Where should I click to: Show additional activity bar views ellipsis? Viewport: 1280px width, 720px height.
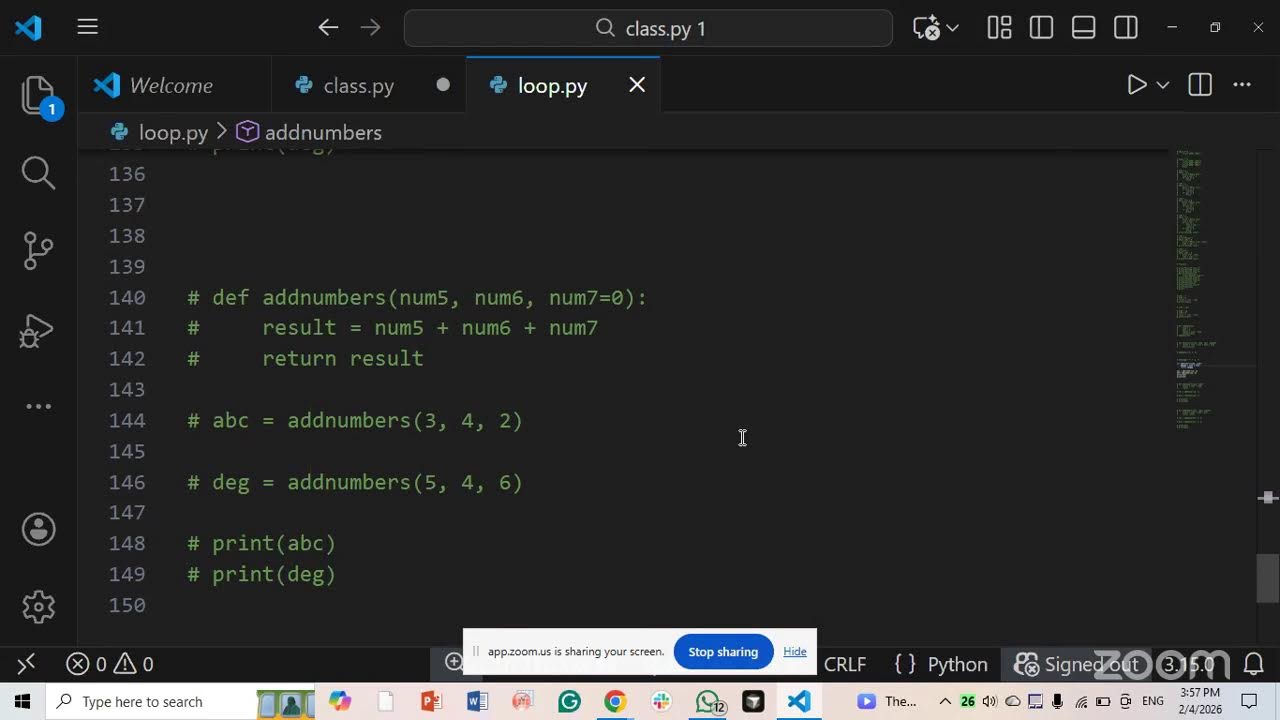click(38, 406)
